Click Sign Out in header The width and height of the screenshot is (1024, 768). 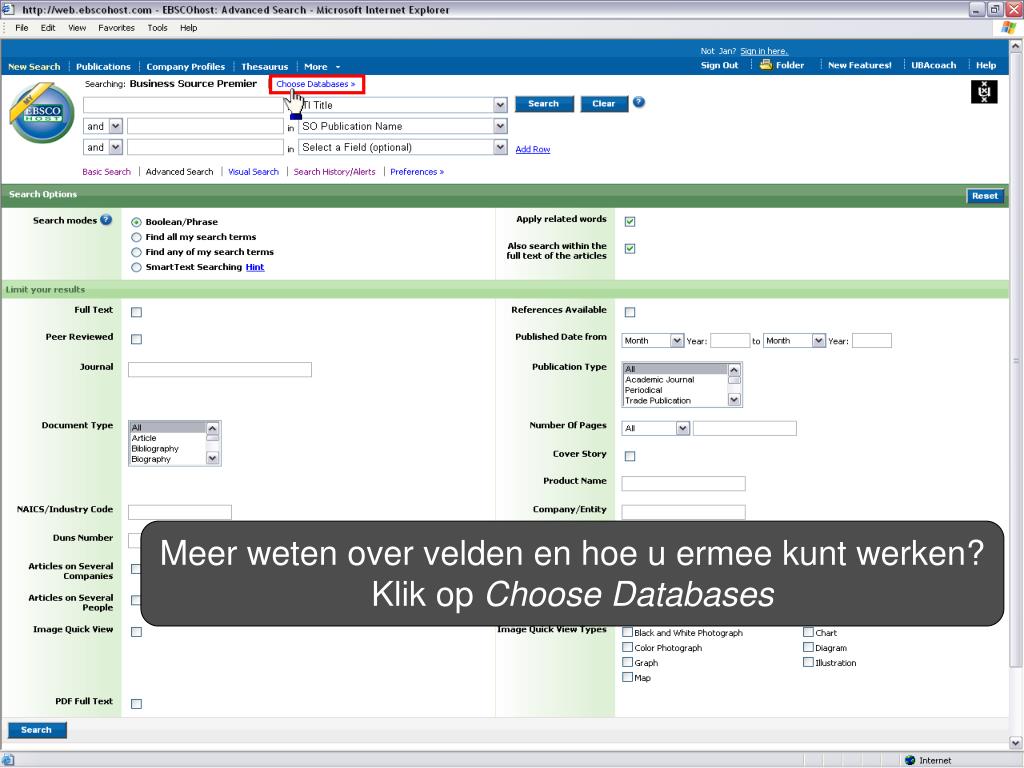pyautogui.click(x=719, y=65)
